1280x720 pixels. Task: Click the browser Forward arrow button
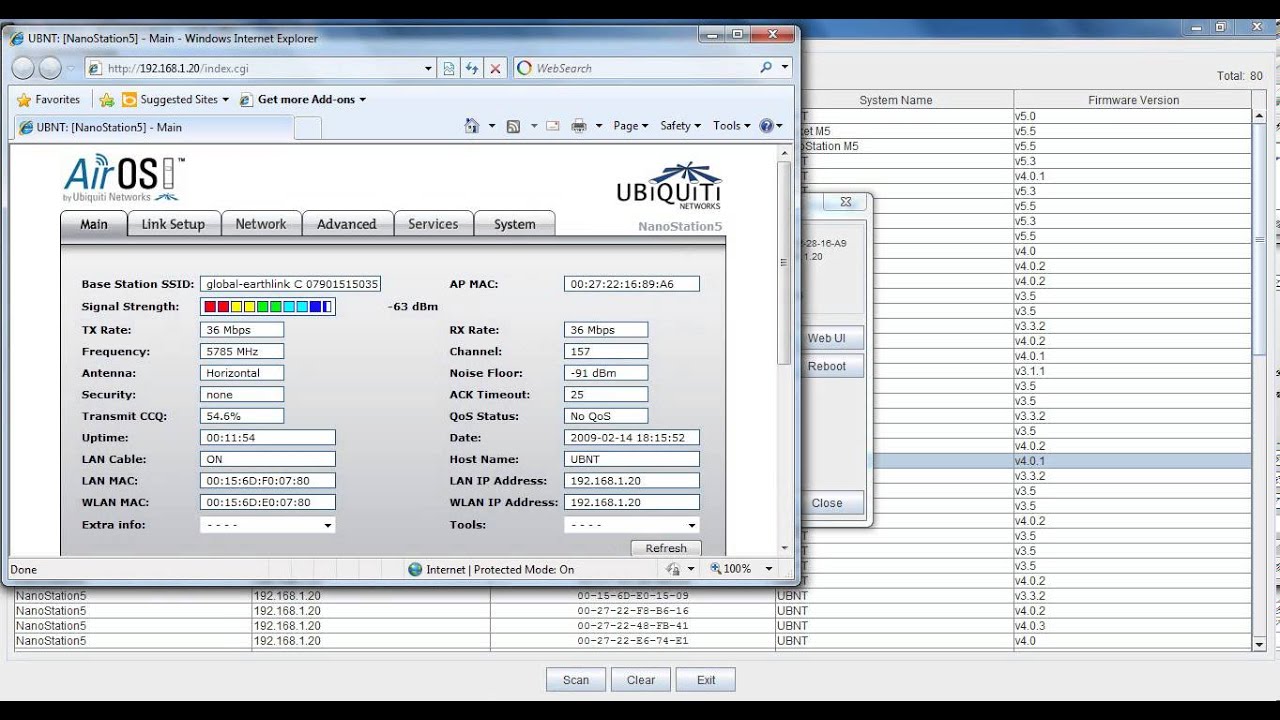click(50, 68)
